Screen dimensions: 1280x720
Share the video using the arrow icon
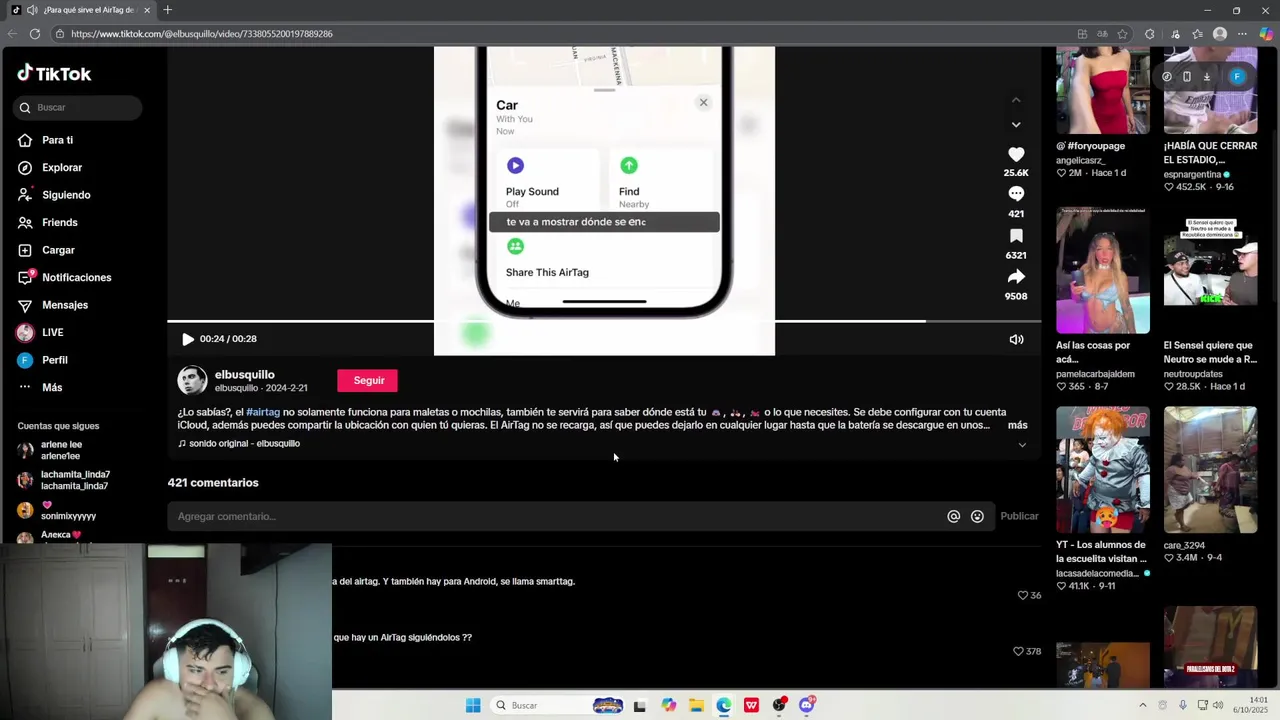point(1016,277)
